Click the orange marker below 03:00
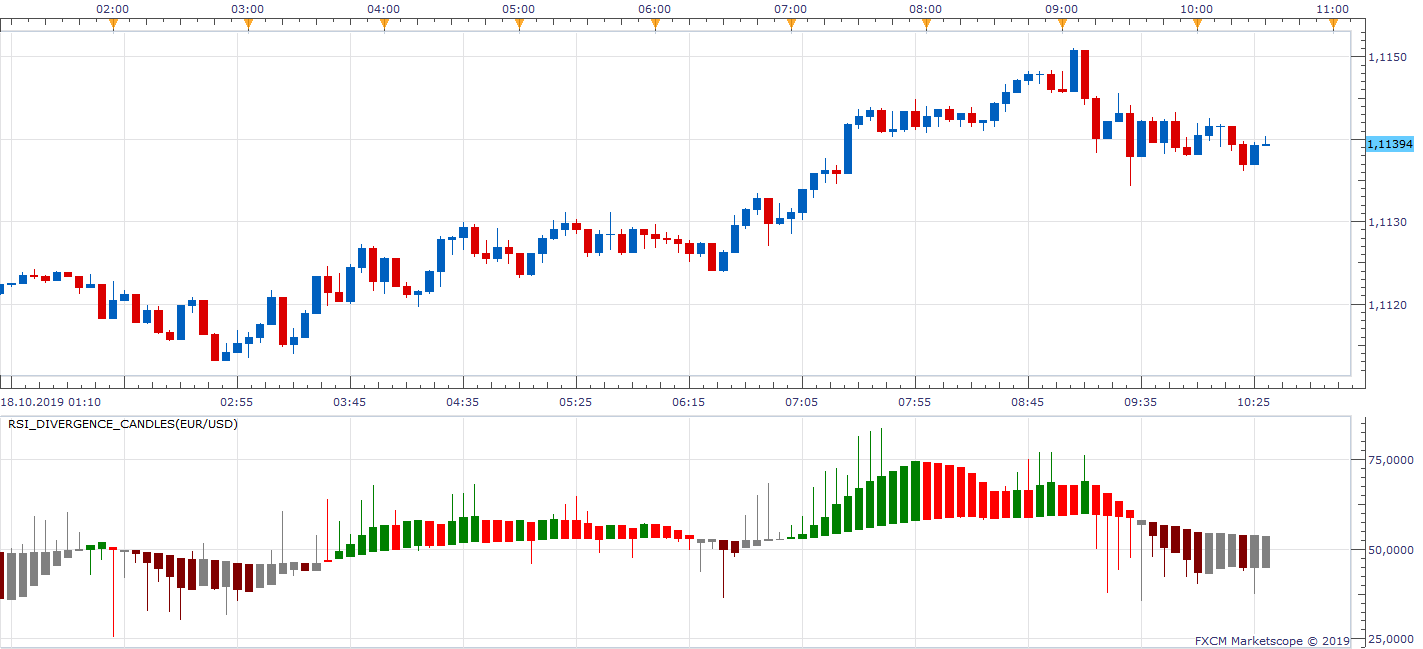 coord(248,24)
